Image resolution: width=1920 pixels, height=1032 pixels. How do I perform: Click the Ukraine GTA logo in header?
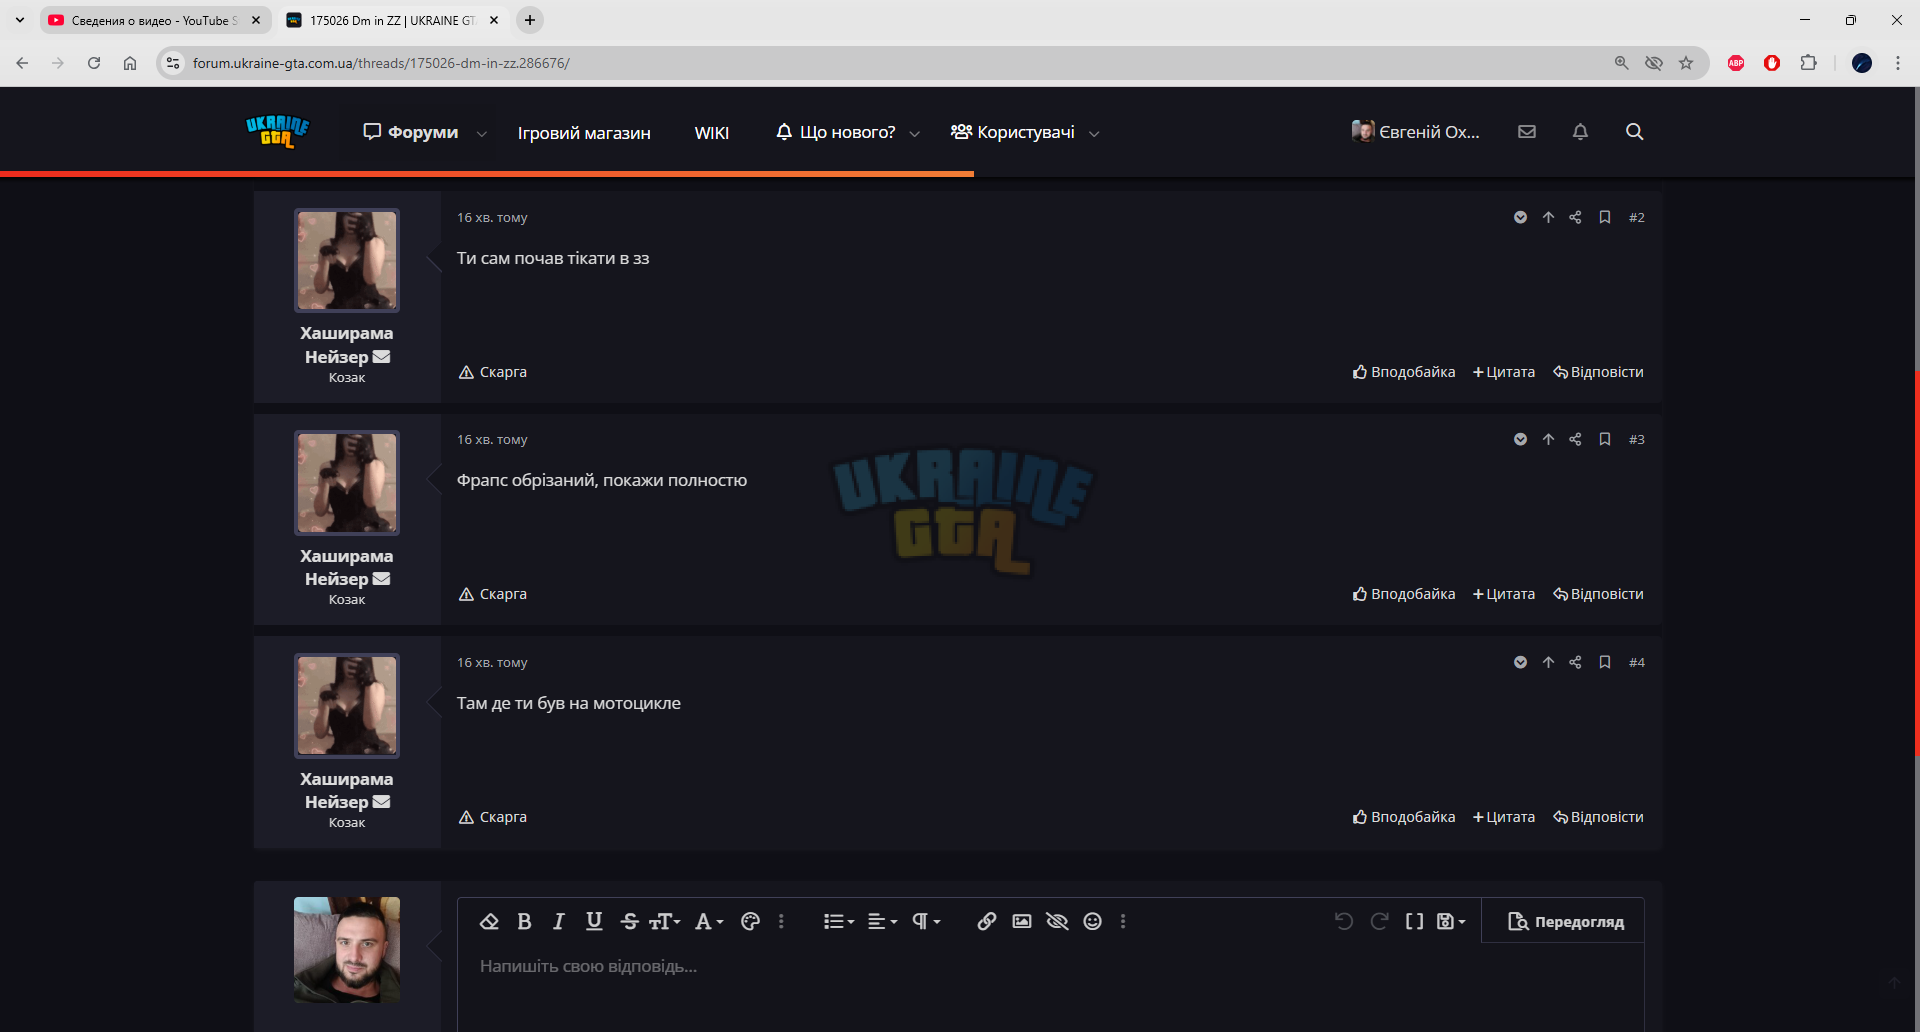277,131
